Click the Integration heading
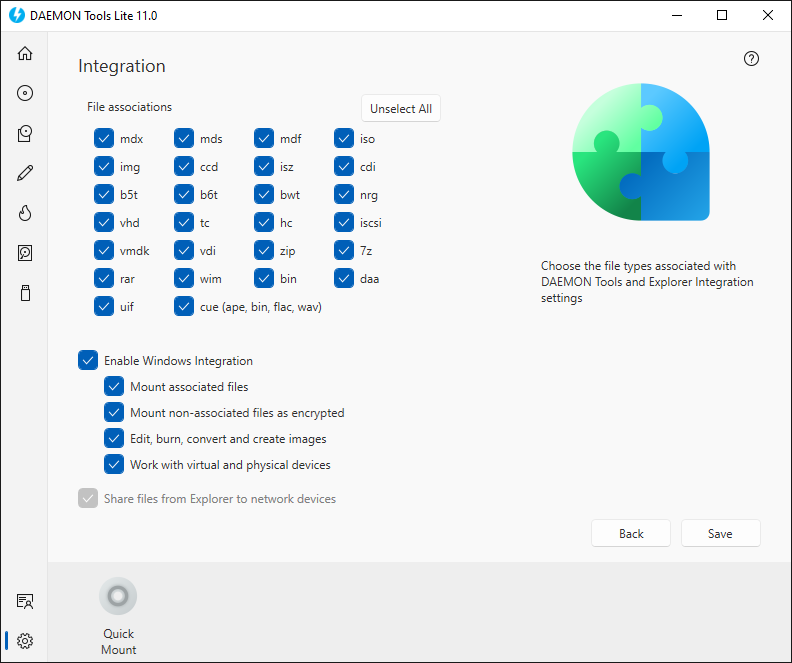This screenshot has width=792, height=663. [122, 66]
